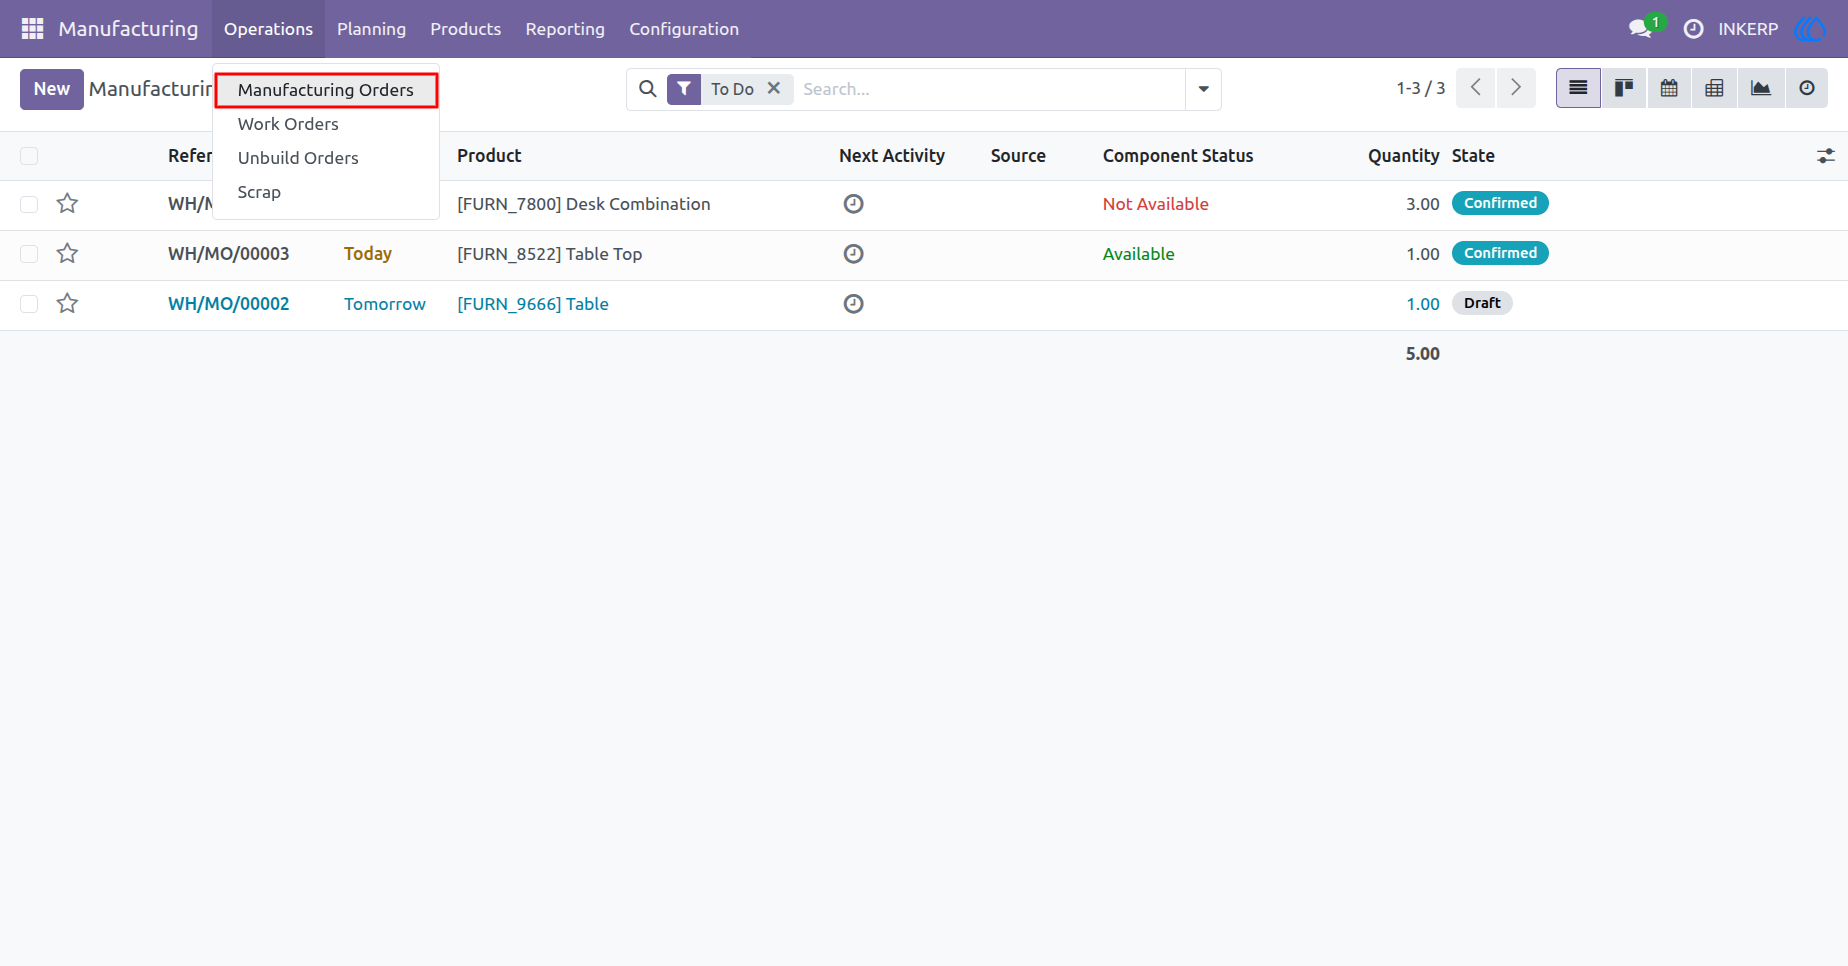Viewport: 1848px width, 966px height.
Task: Switch to activity view
Action: 1806,88
